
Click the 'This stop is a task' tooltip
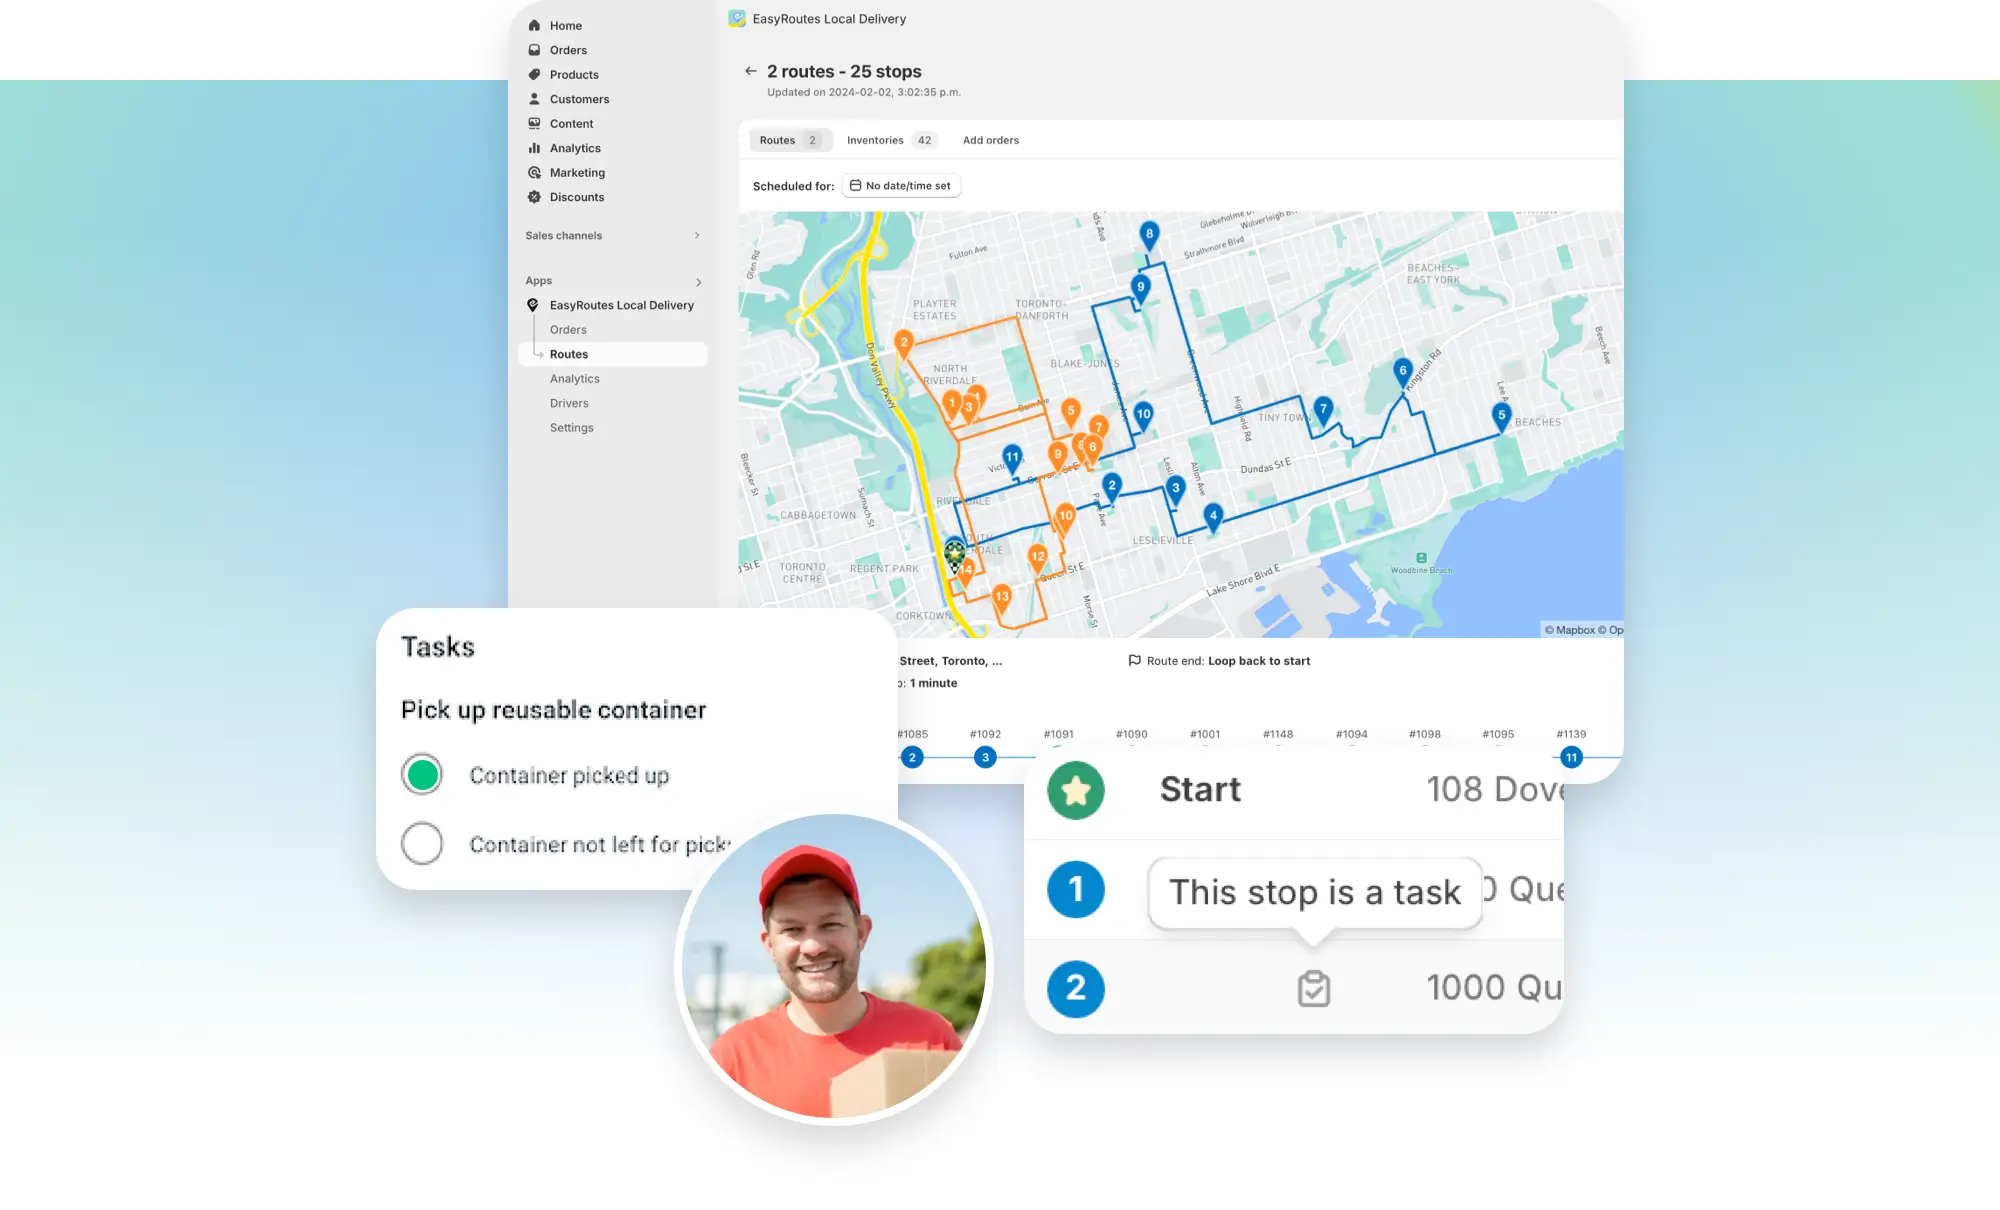tap(1314, 892)
